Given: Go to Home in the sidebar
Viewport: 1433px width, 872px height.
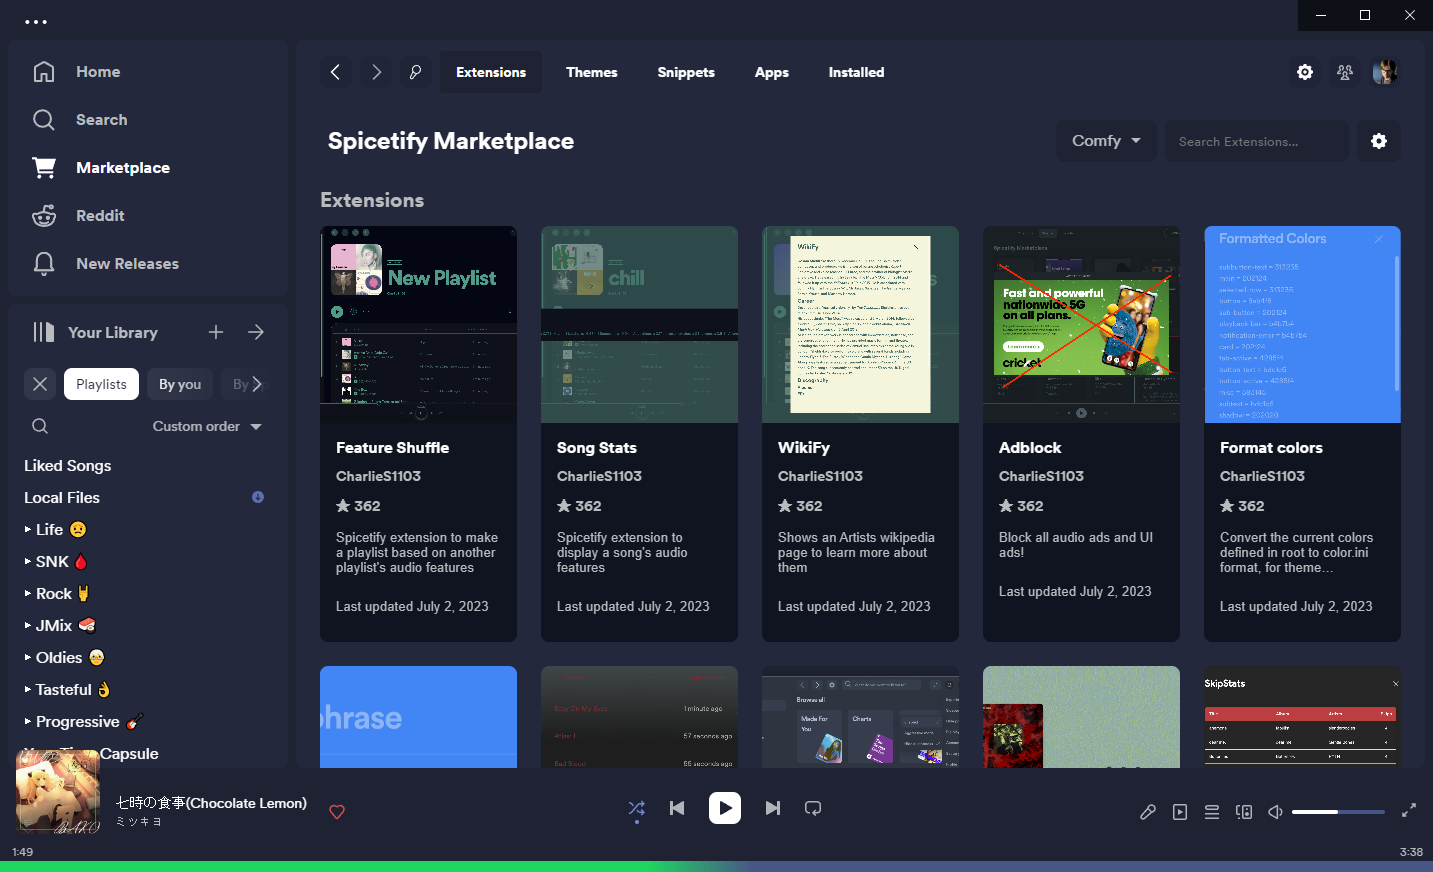Looking at the screenshot, I should 98,72.
